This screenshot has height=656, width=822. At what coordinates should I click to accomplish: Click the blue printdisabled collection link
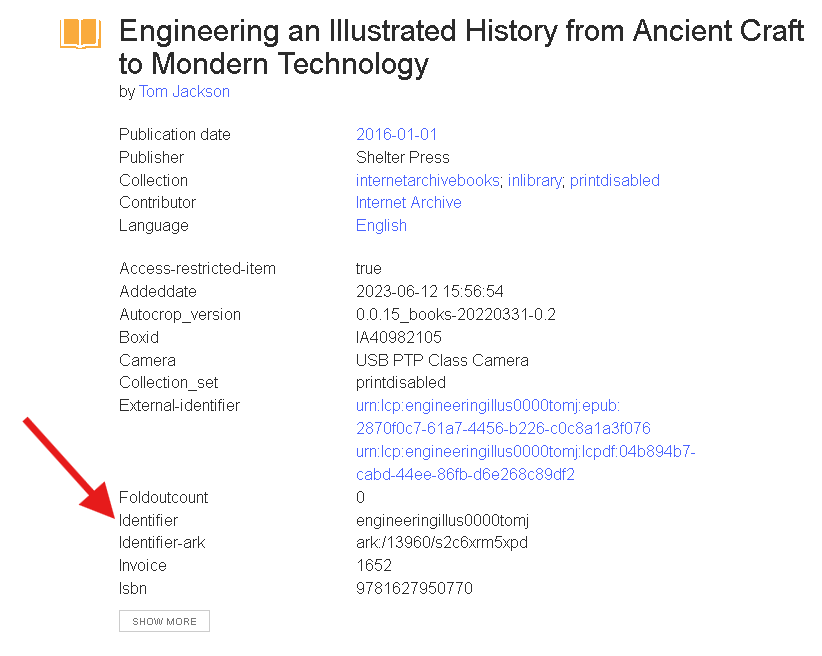pyautogui.click(x=614, y=180)
